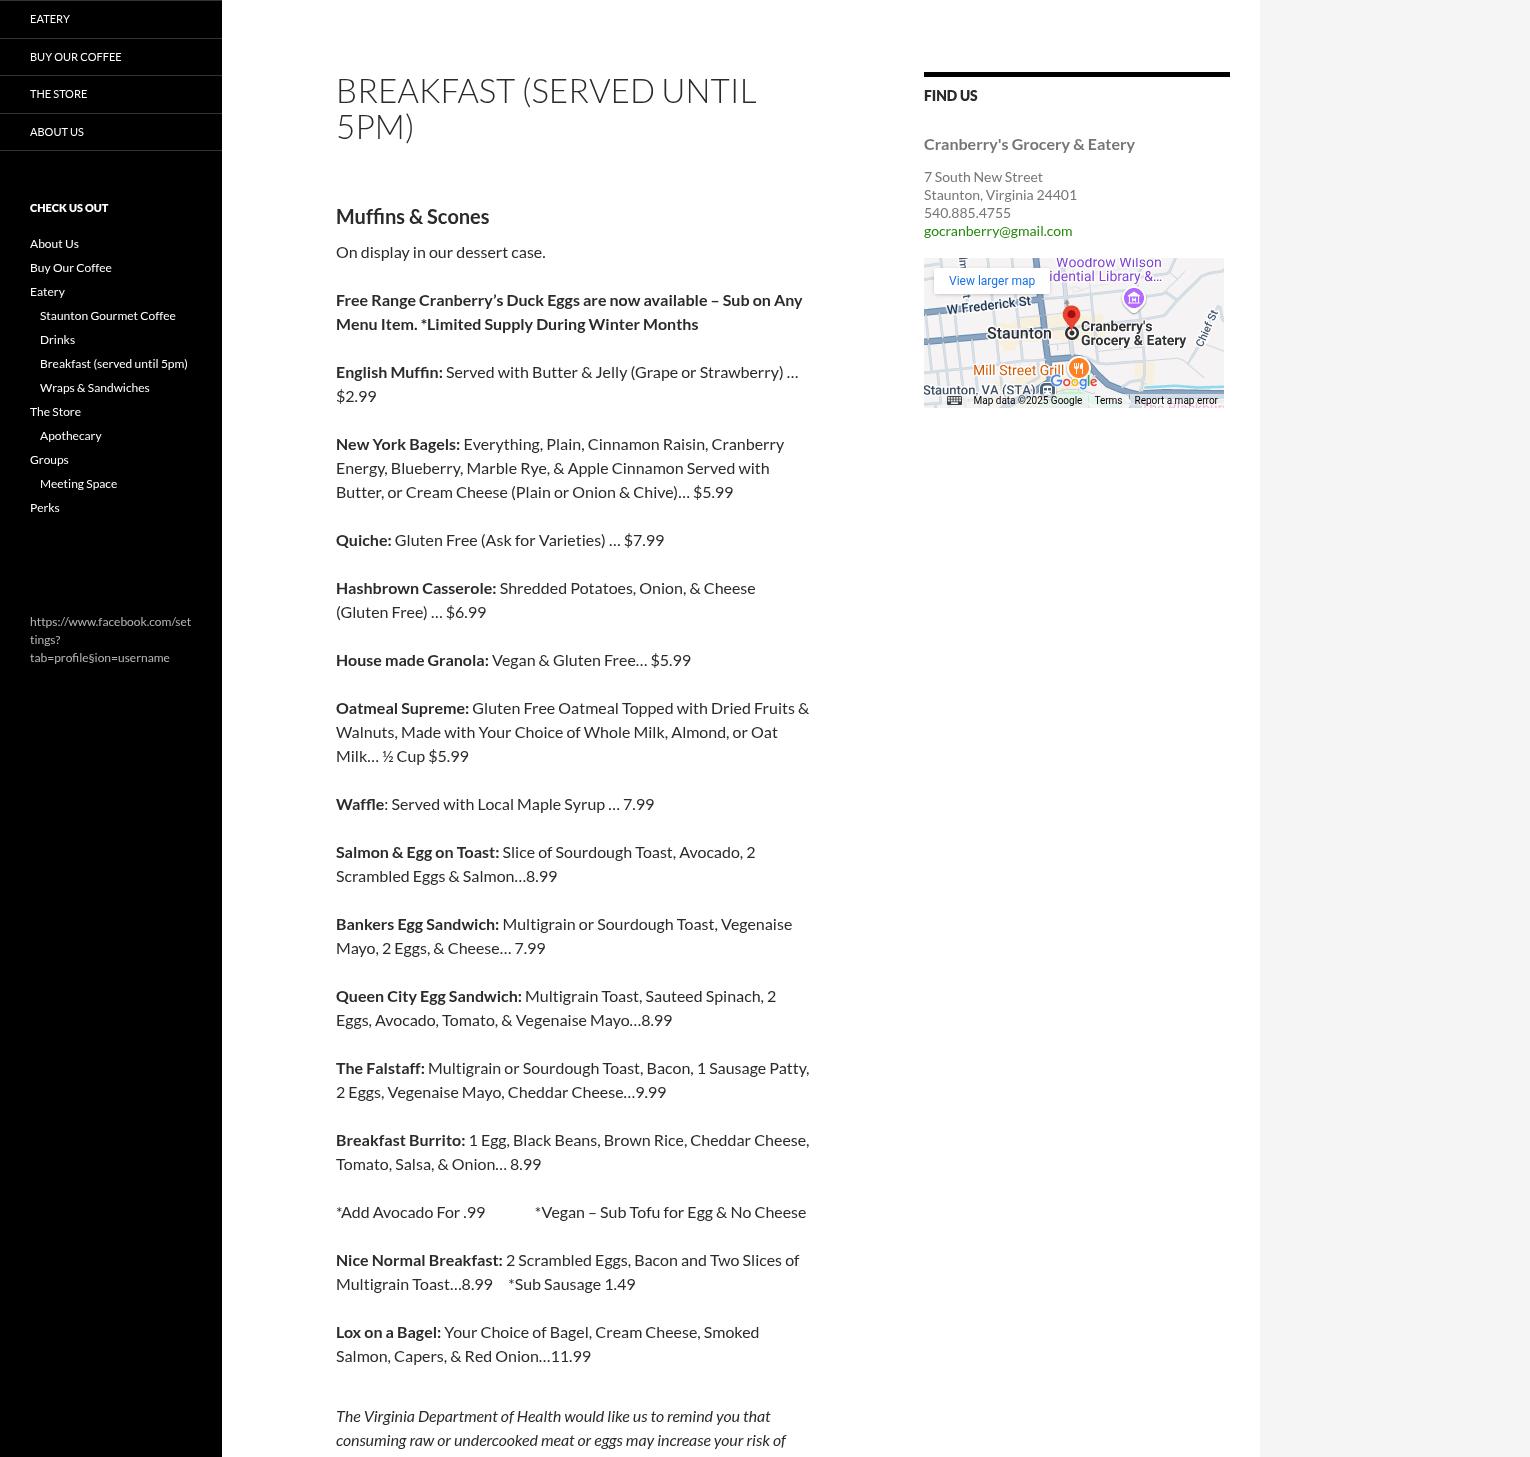Click the purple Woodrow Wilson Library marker
Image resolution: width=1530 pixels, height=1457 pixels.
1133,298
